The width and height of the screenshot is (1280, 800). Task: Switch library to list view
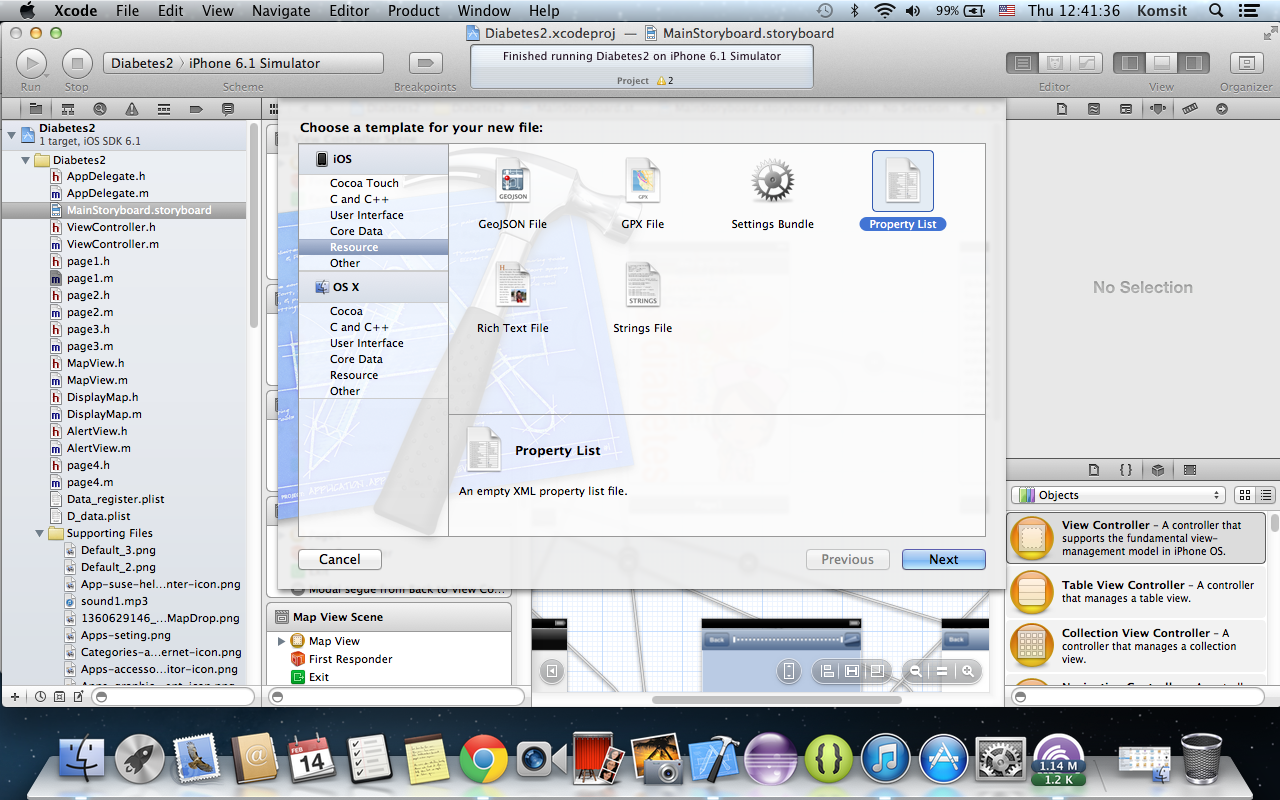coord(1266,495)
